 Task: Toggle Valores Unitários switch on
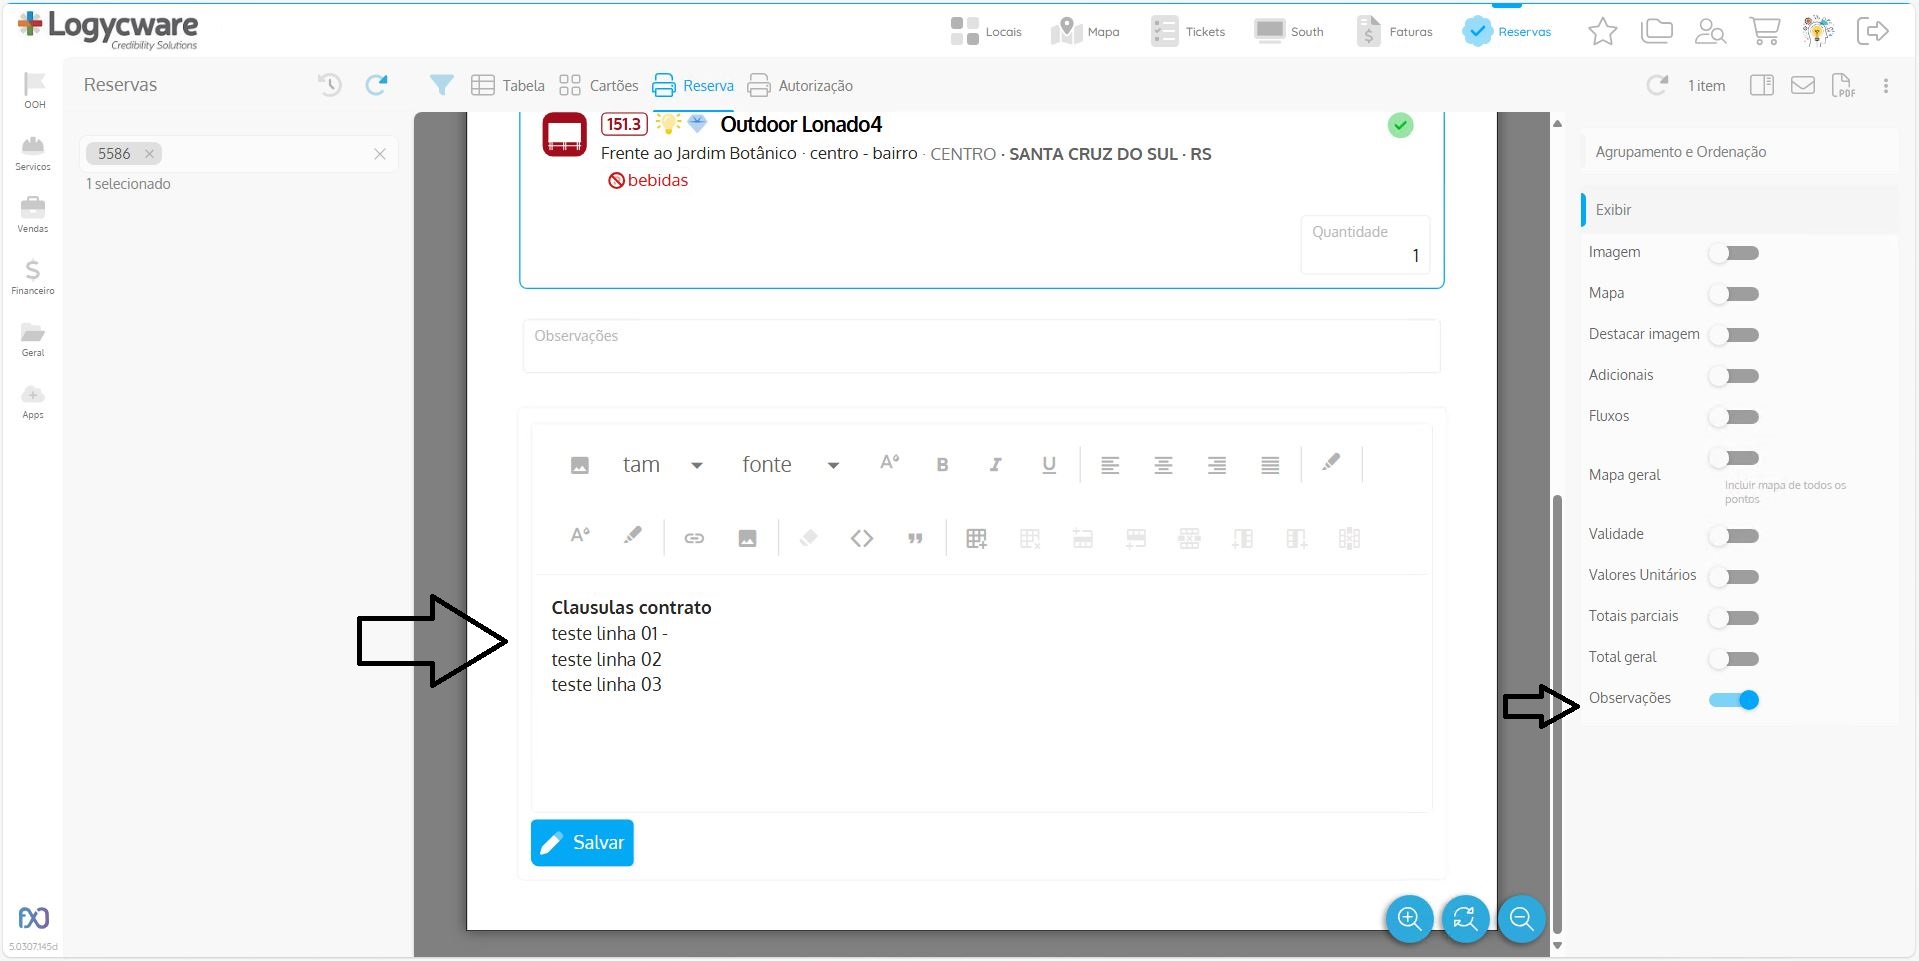coord(1734,577)
